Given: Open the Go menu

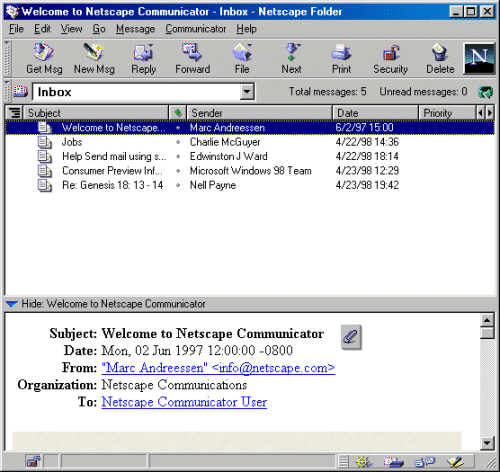Looking at the screenshot, I should click(99, 29).
